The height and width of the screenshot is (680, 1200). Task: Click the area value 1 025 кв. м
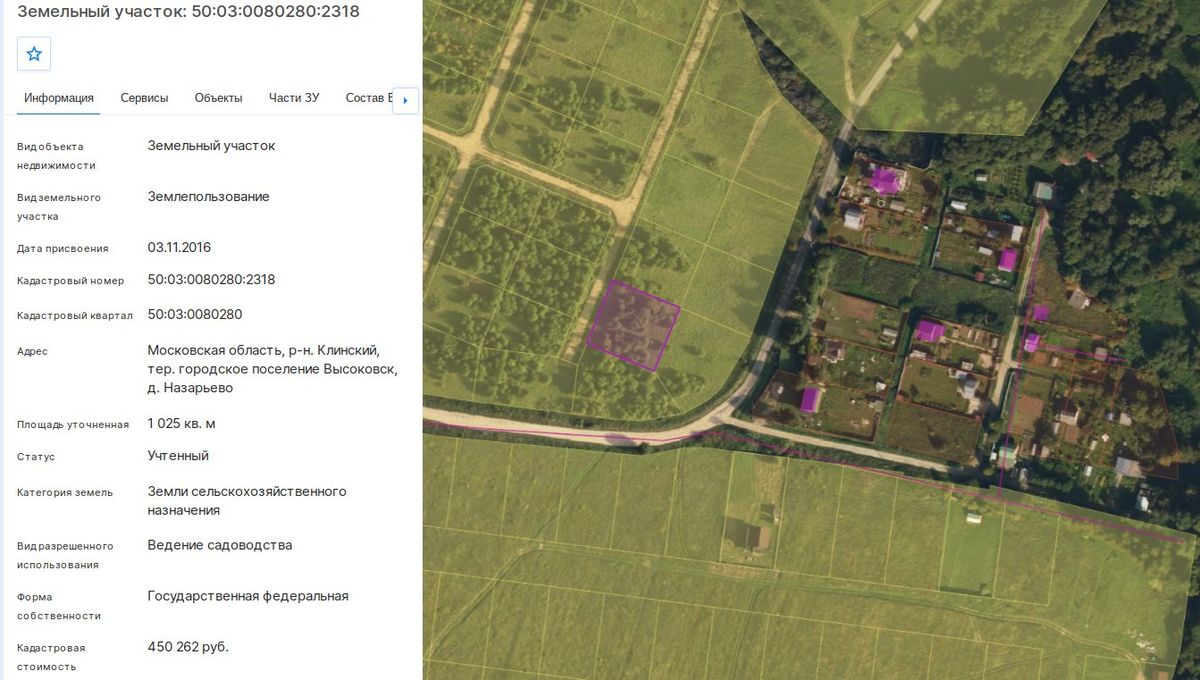181,424
